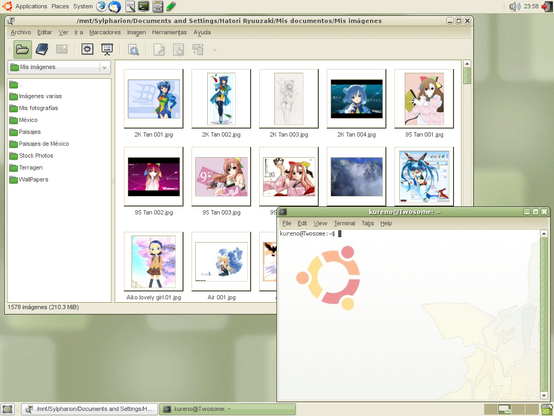Viewport: 554px width, 416px height.
Task: Open the Paisajes folder
Action: (x=25, y=132)
